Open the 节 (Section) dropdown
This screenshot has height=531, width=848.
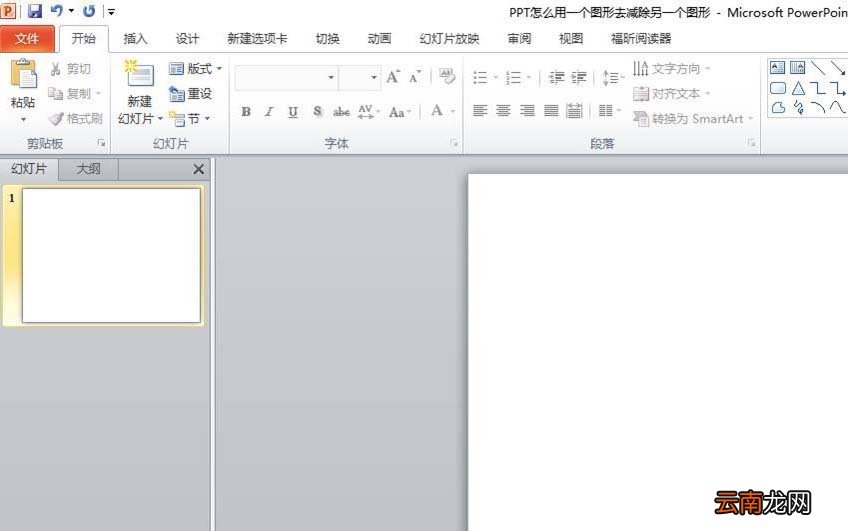pyautogui.click(x=190, y=118)
